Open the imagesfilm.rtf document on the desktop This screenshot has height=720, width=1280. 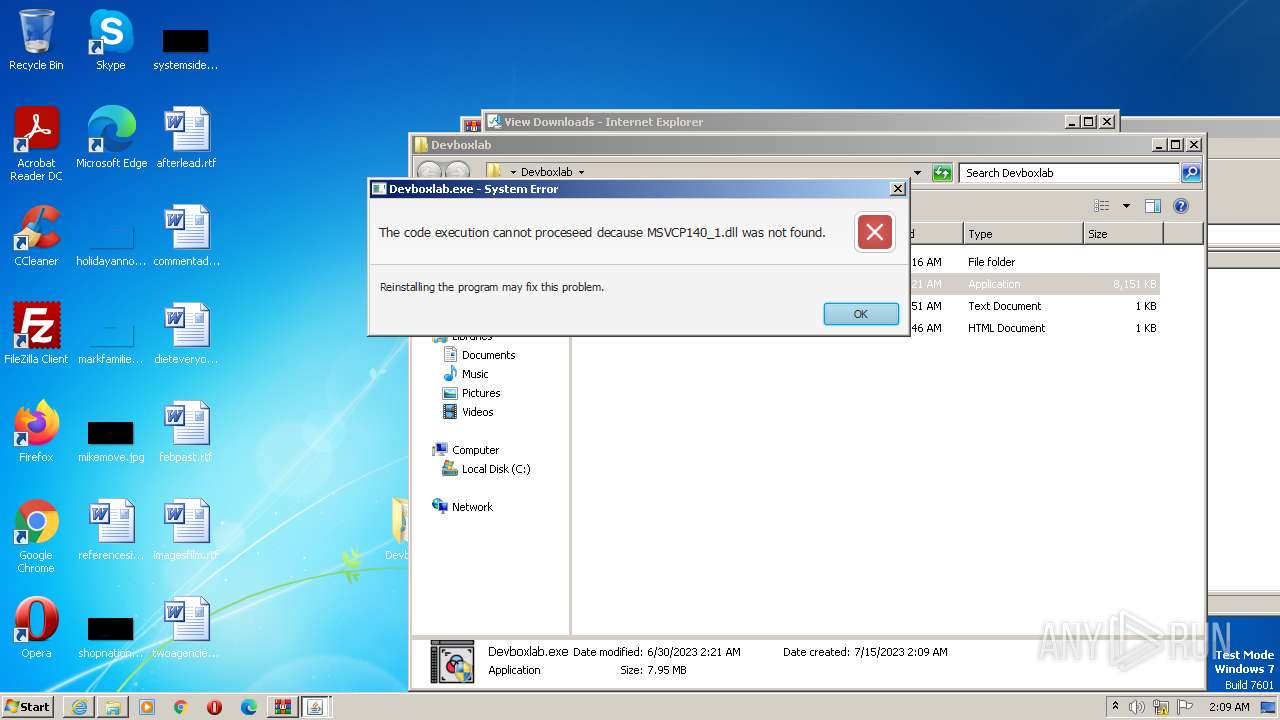coord(186,530)
